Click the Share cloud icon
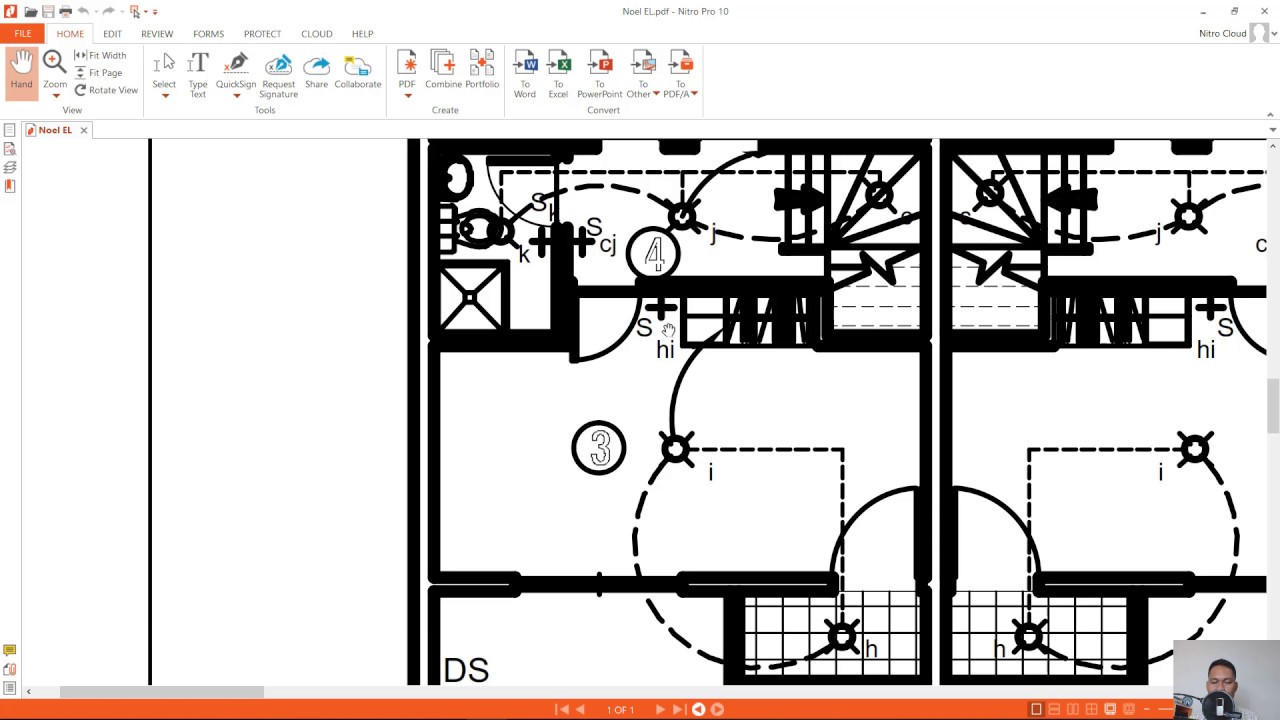Viewport: 1280px width, 720px height. [316, 65]
